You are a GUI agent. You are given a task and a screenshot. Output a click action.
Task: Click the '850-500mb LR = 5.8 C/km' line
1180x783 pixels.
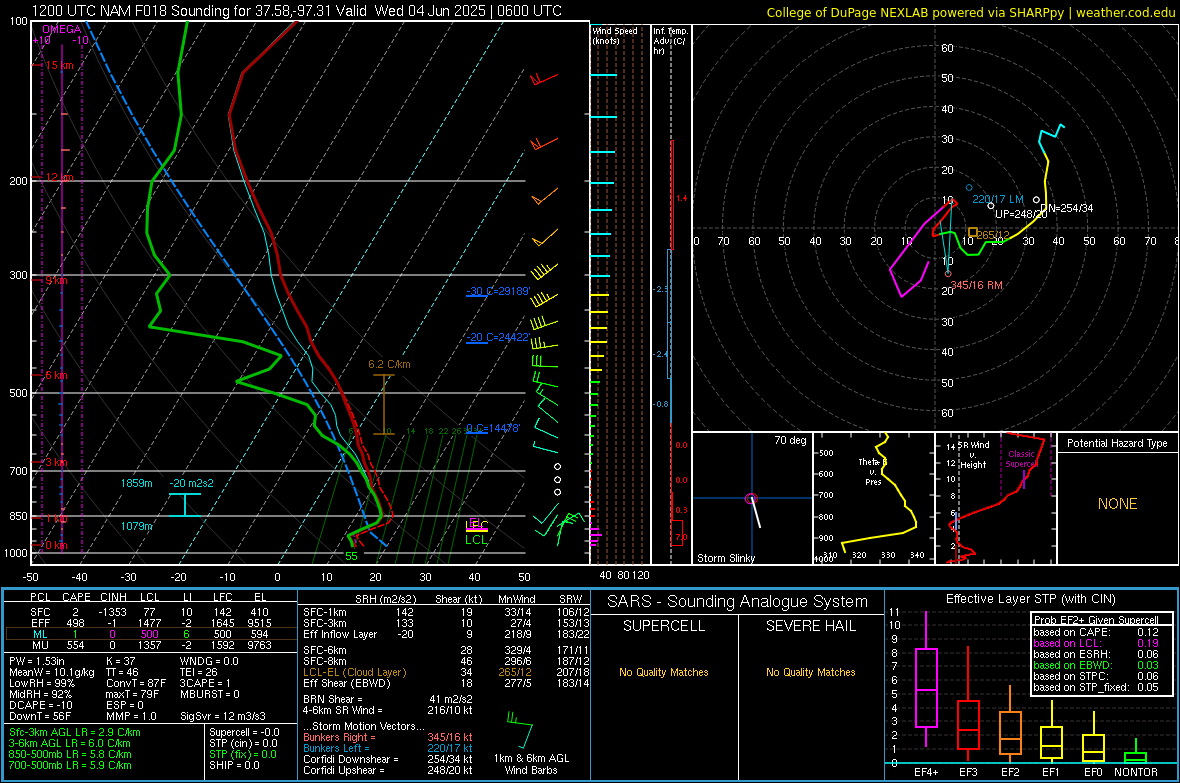point(70,754)
